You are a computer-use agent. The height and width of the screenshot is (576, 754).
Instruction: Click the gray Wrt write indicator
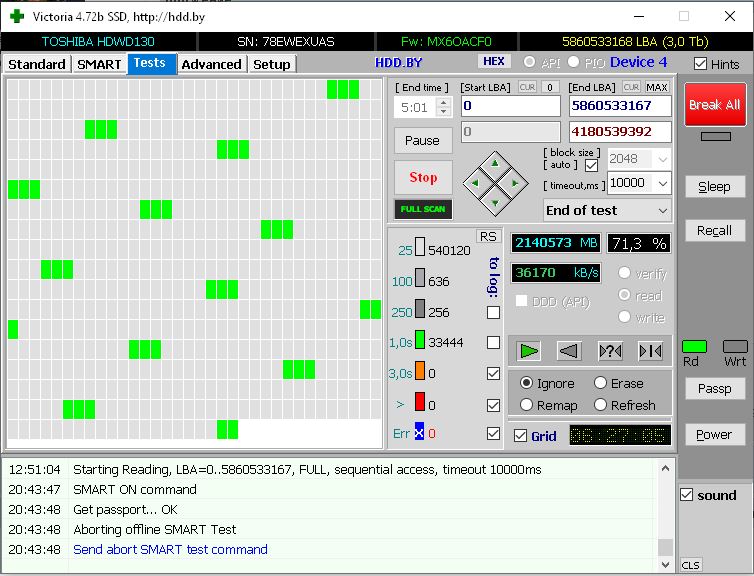tap(735, 346)
